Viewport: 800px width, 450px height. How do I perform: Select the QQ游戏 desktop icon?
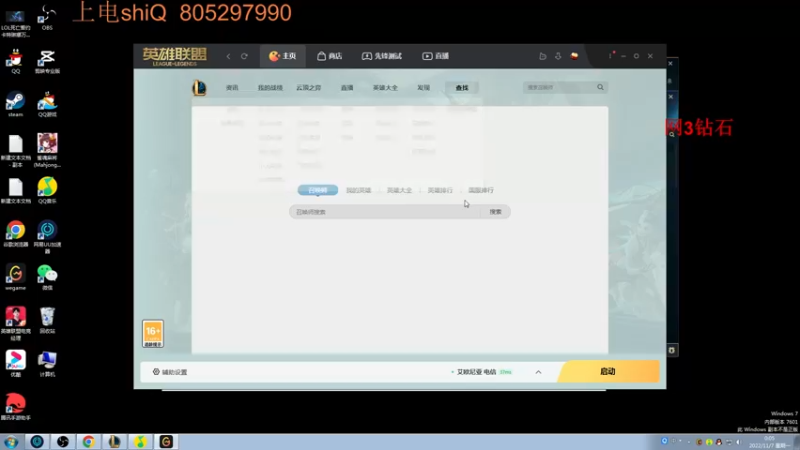47,105
